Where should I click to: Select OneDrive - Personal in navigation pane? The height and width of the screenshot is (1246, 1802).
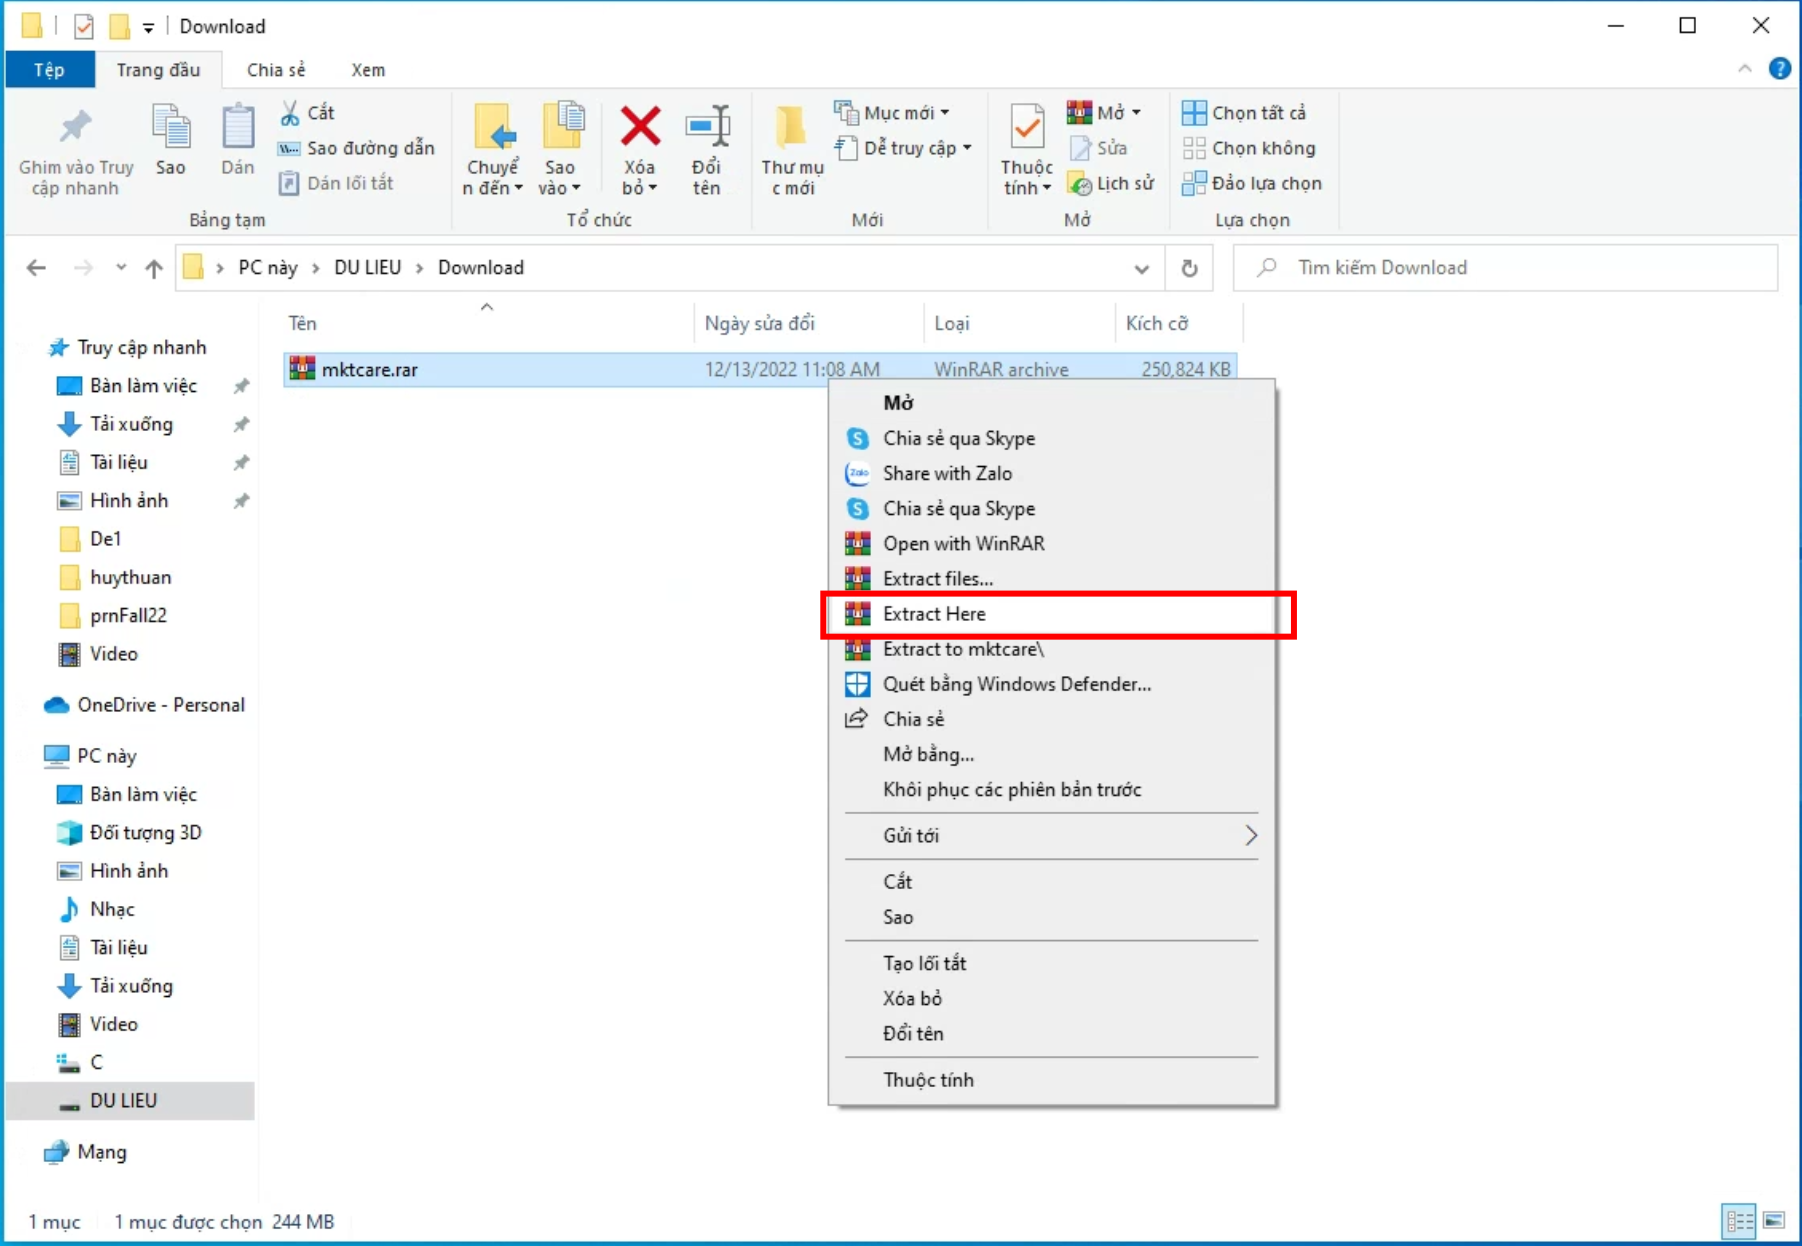[160, 705]
